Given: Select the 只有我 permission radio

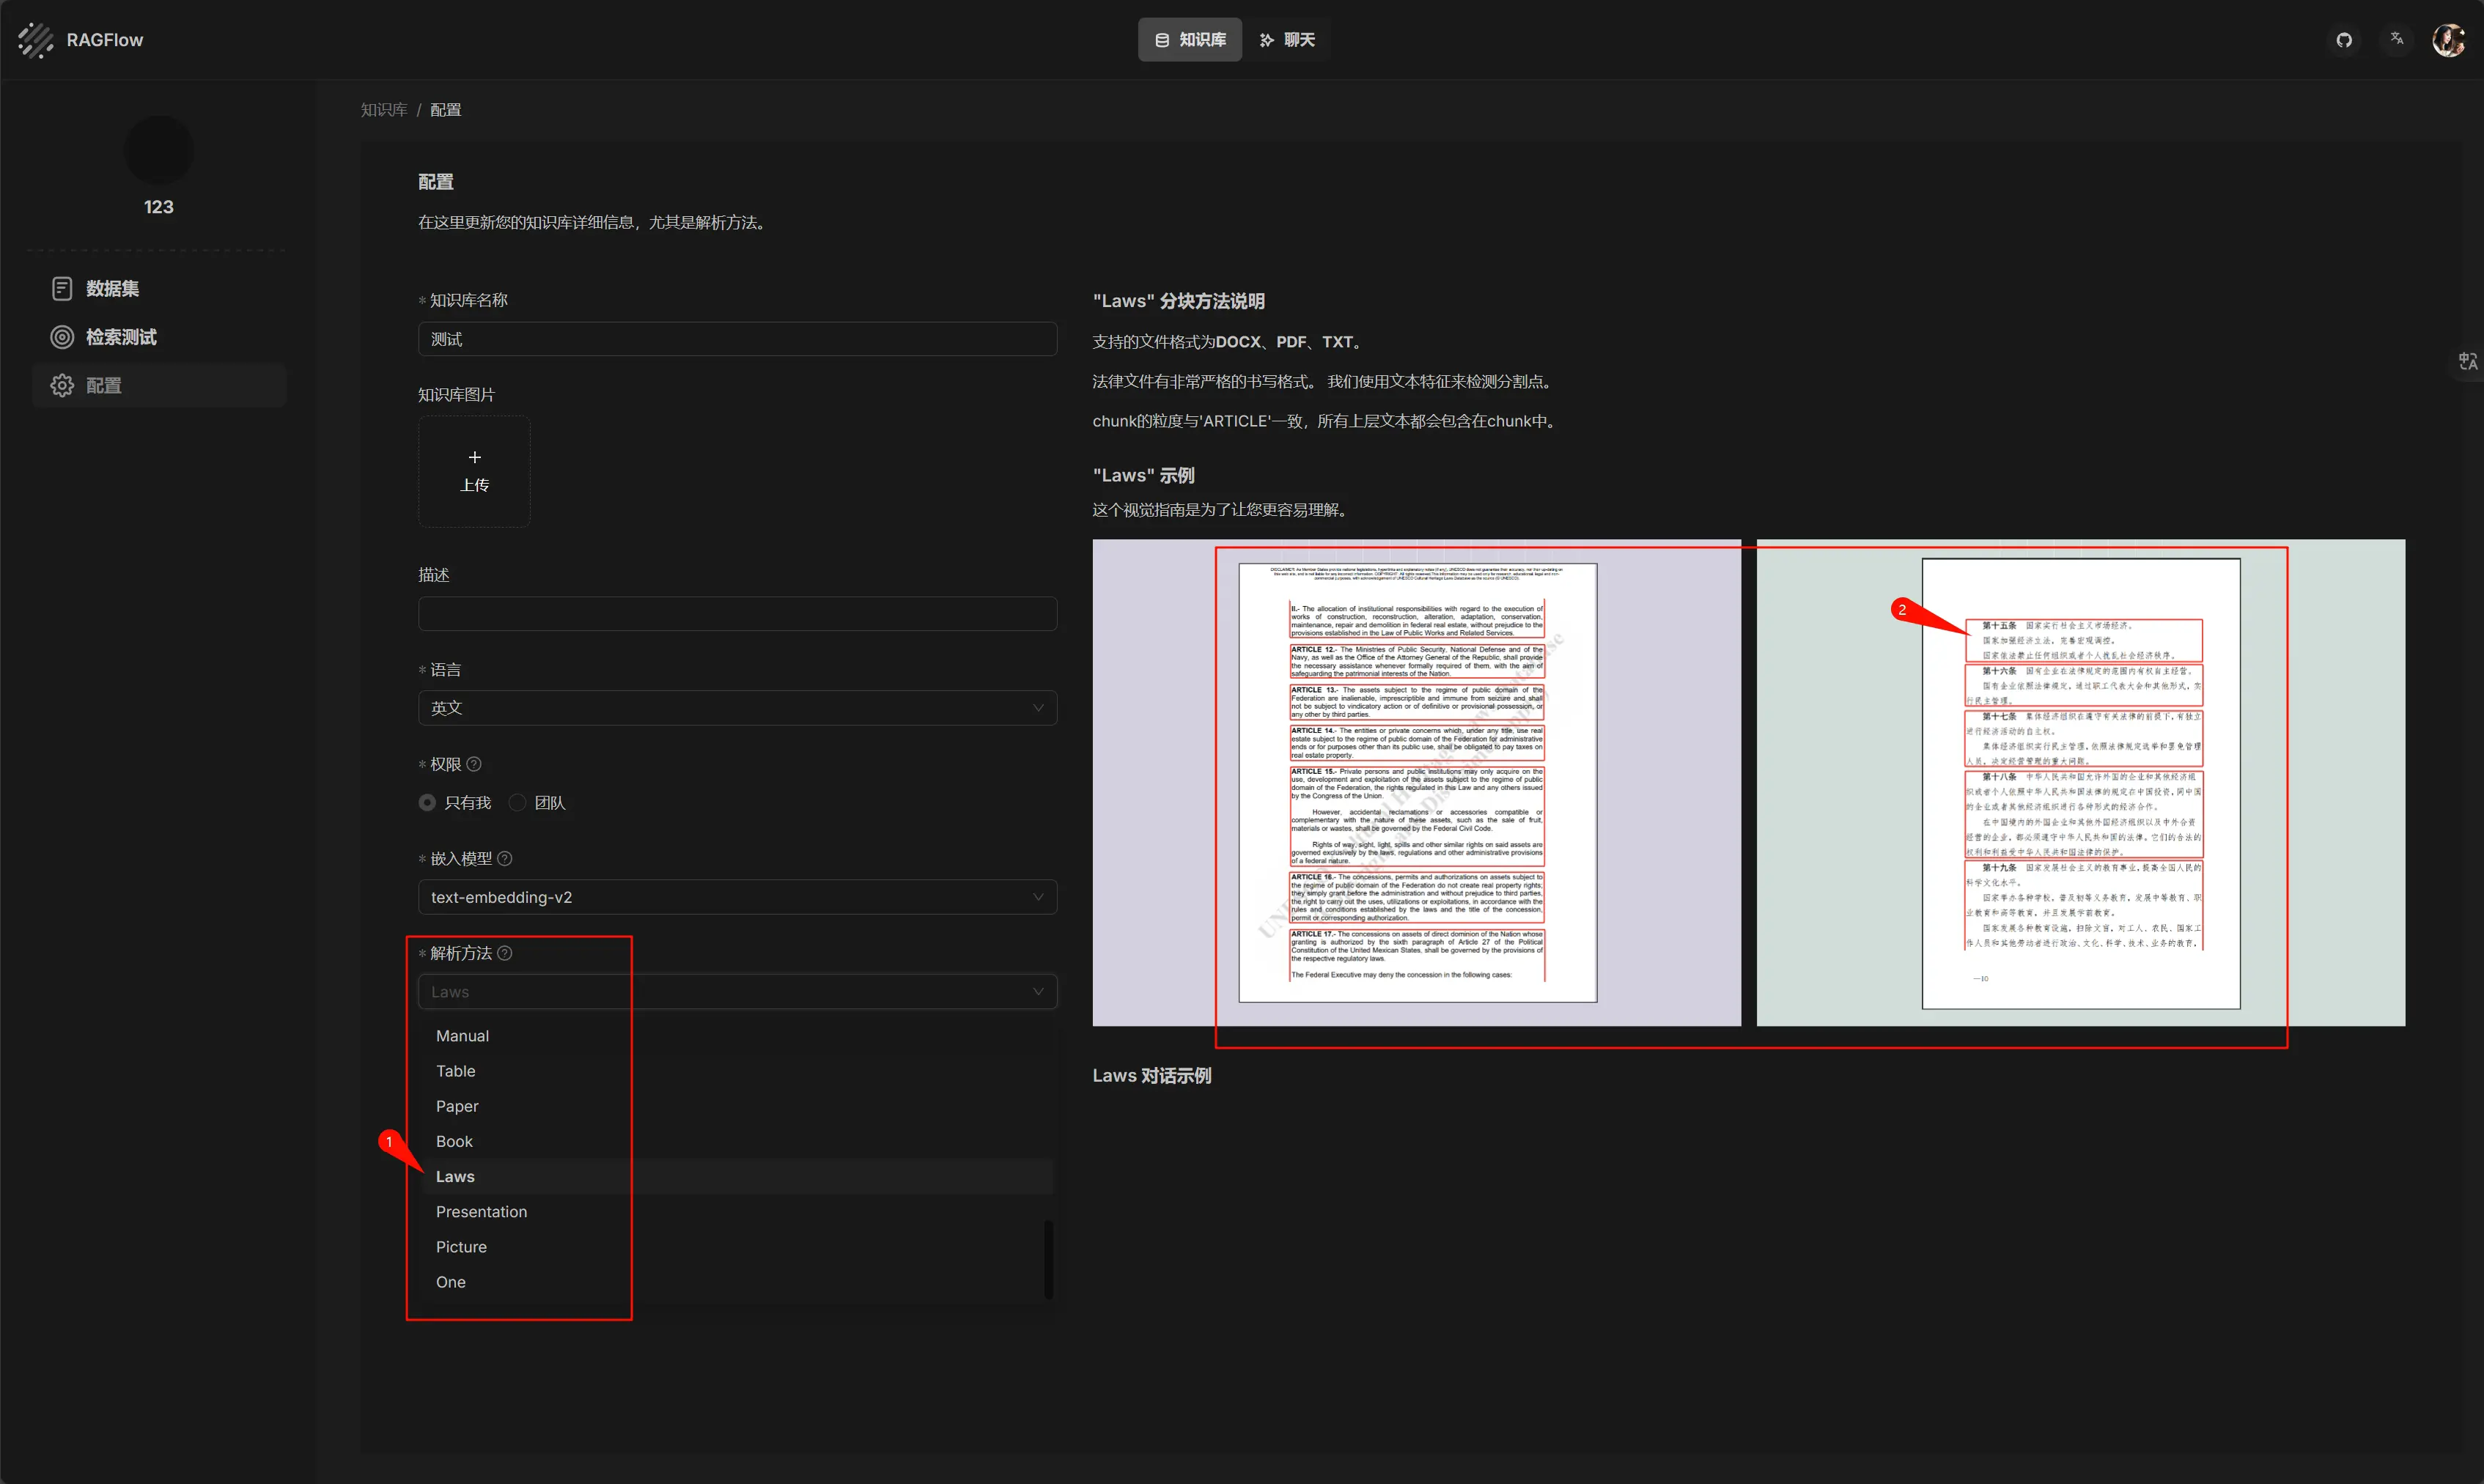Looking at the screenshot, I should pyautogui.click(x=427, y=803).
